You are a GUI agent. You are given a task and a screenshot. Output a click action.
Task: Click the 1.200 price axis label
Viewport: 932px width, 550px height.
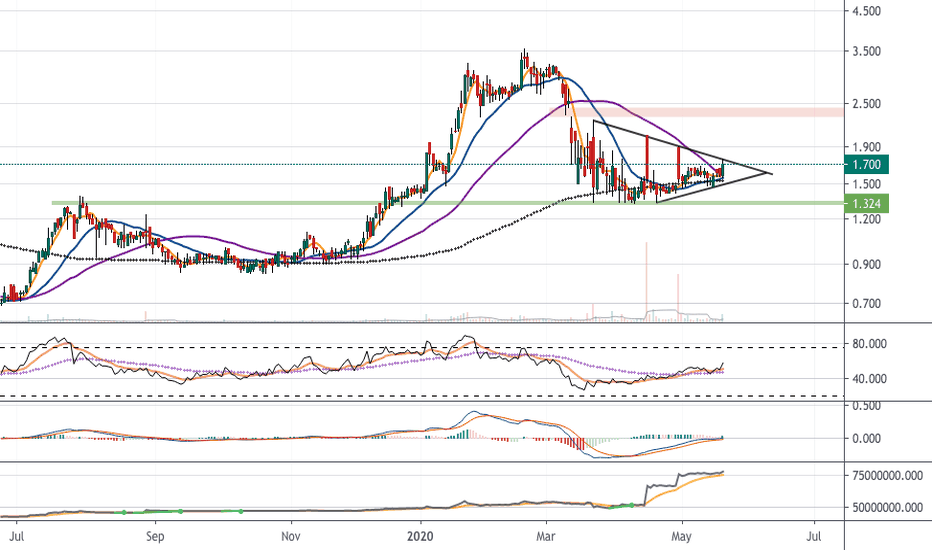[x=867, y=219]
